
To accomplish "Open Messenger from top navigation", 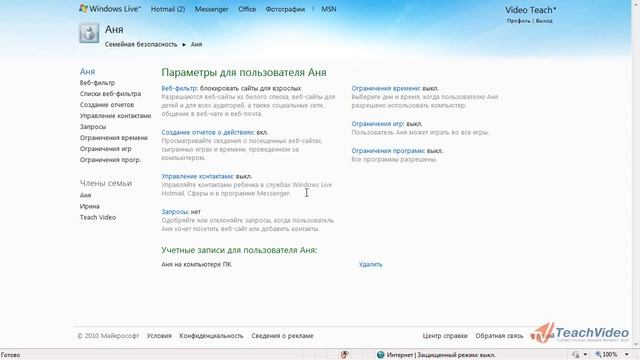I will tap(211, 9).
